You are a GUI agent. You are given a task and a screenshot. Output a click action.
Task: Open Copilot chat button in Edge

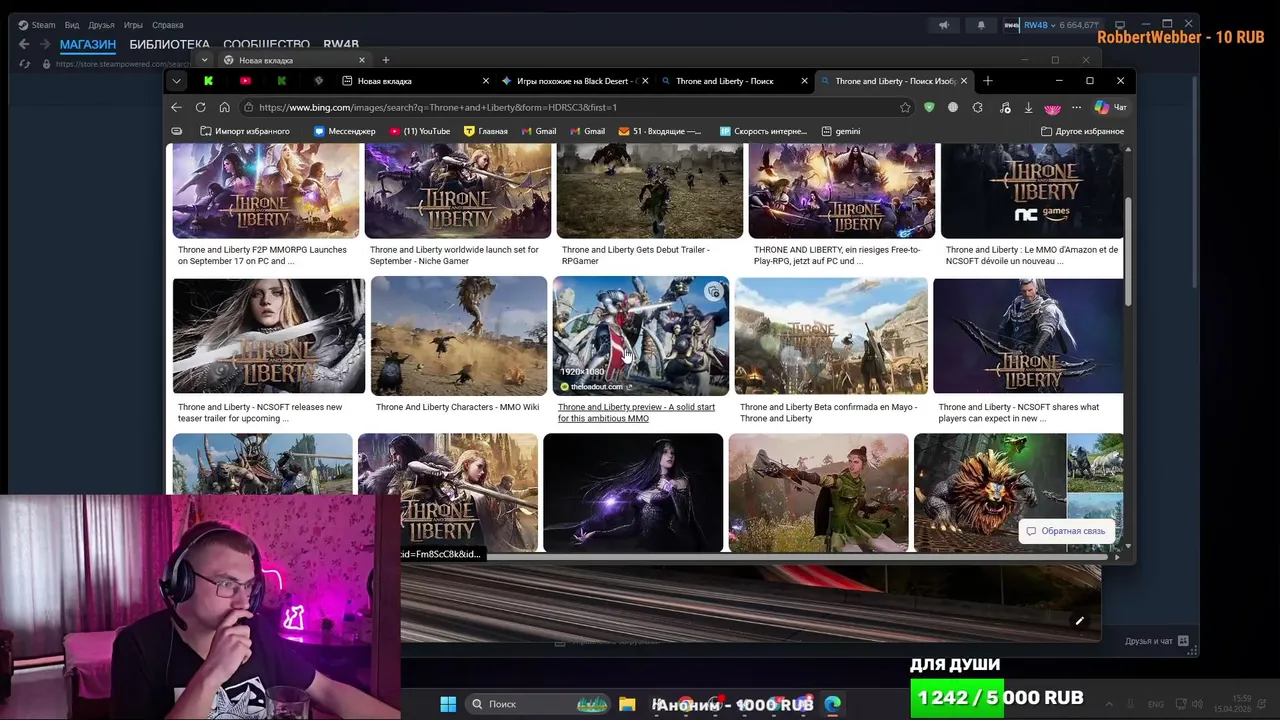[x=1110, y=107]
